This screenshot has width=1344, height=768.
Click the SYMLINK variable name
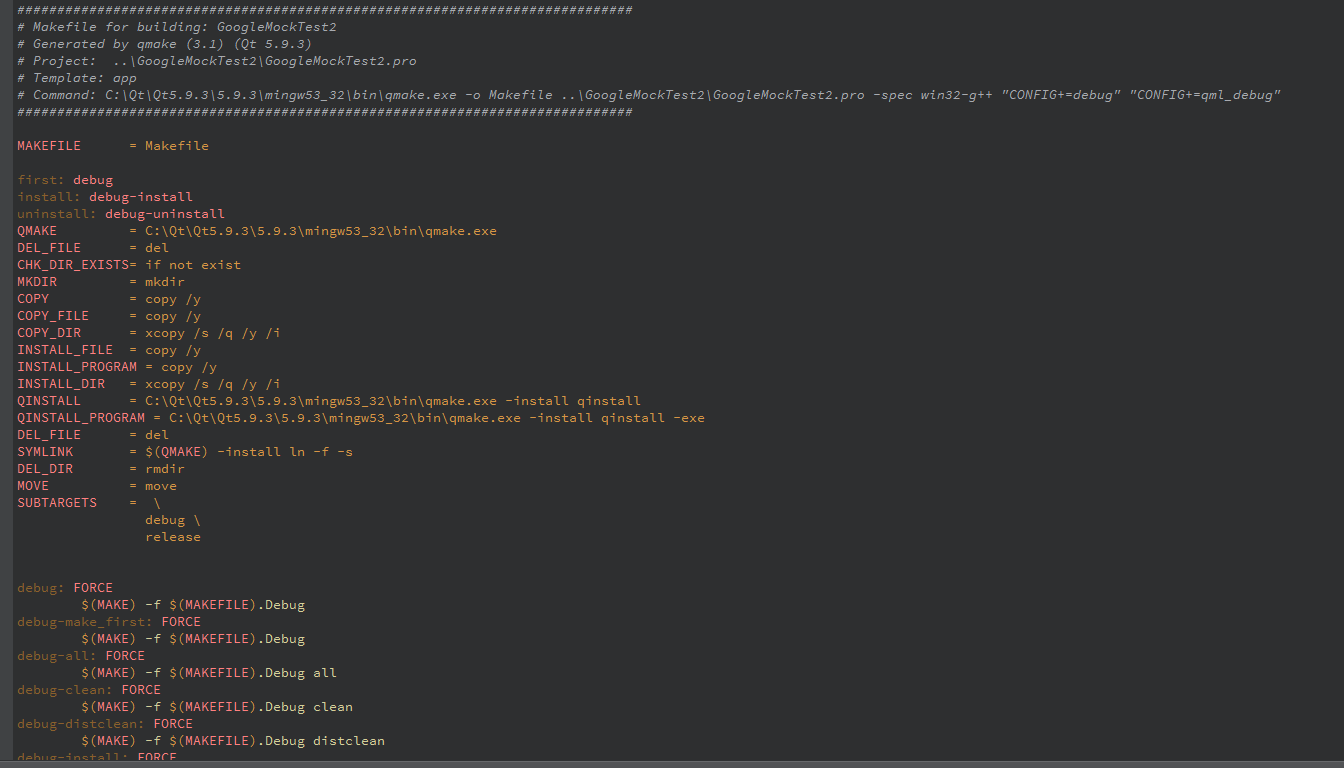point(45,452)
